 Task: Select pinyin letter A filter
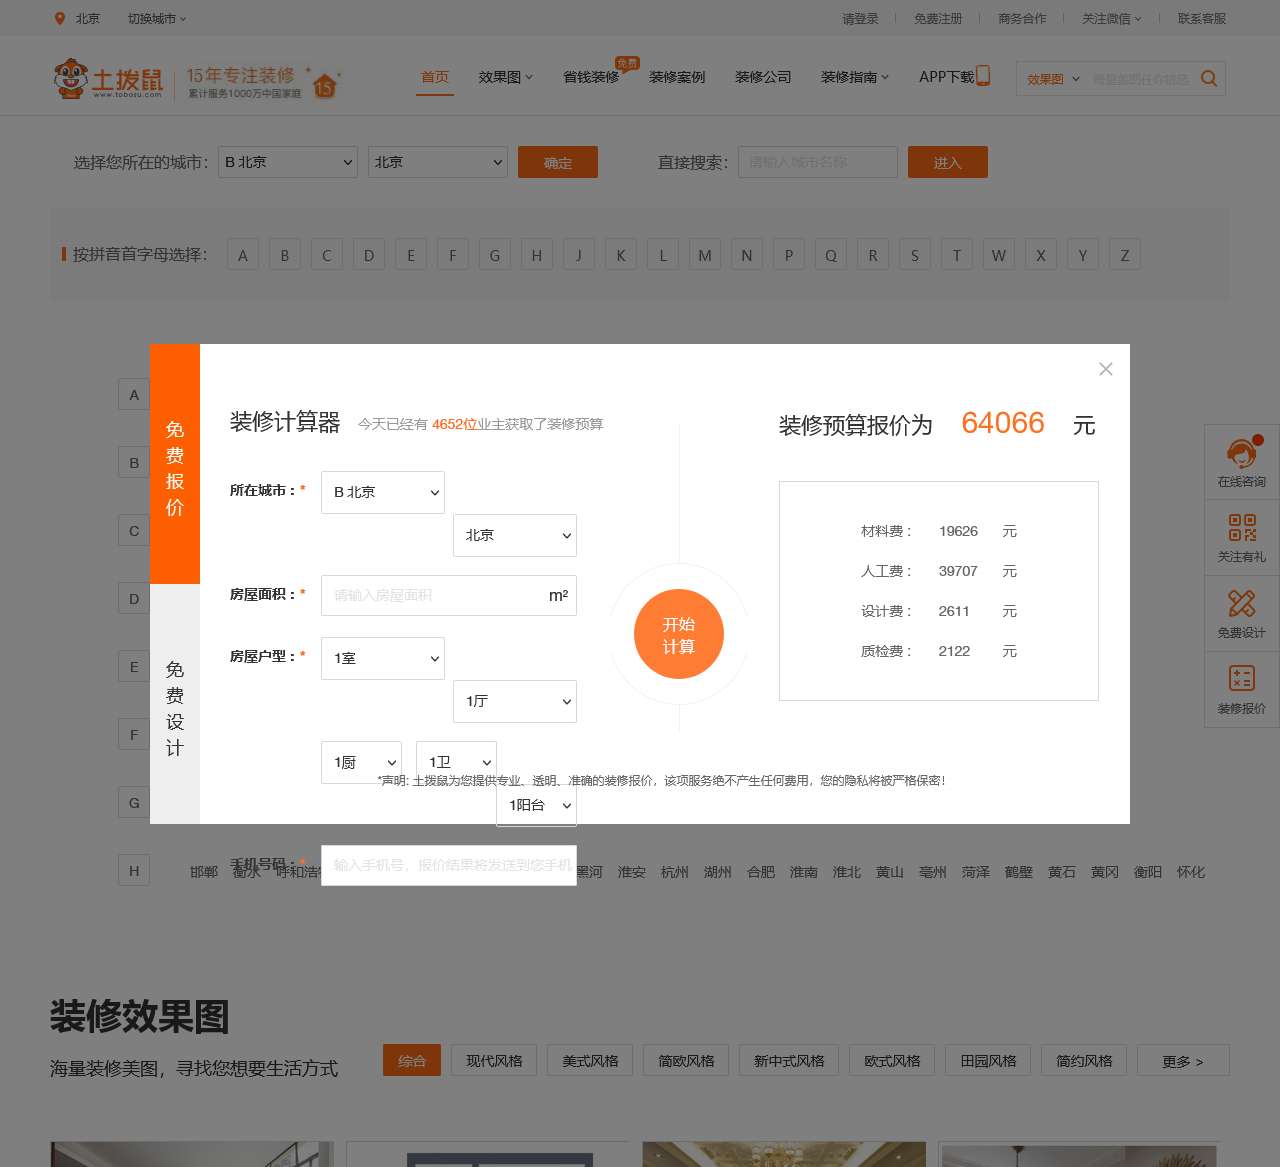click(x=243, y=255)
